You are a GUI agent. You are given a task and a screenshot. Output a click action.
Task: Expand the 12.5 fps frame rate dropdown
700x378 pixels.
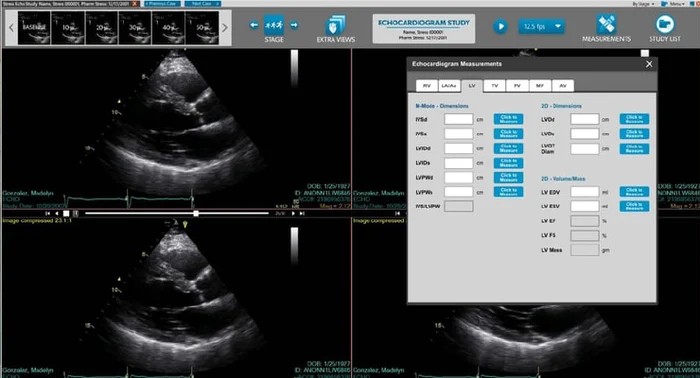pos(542,26)
